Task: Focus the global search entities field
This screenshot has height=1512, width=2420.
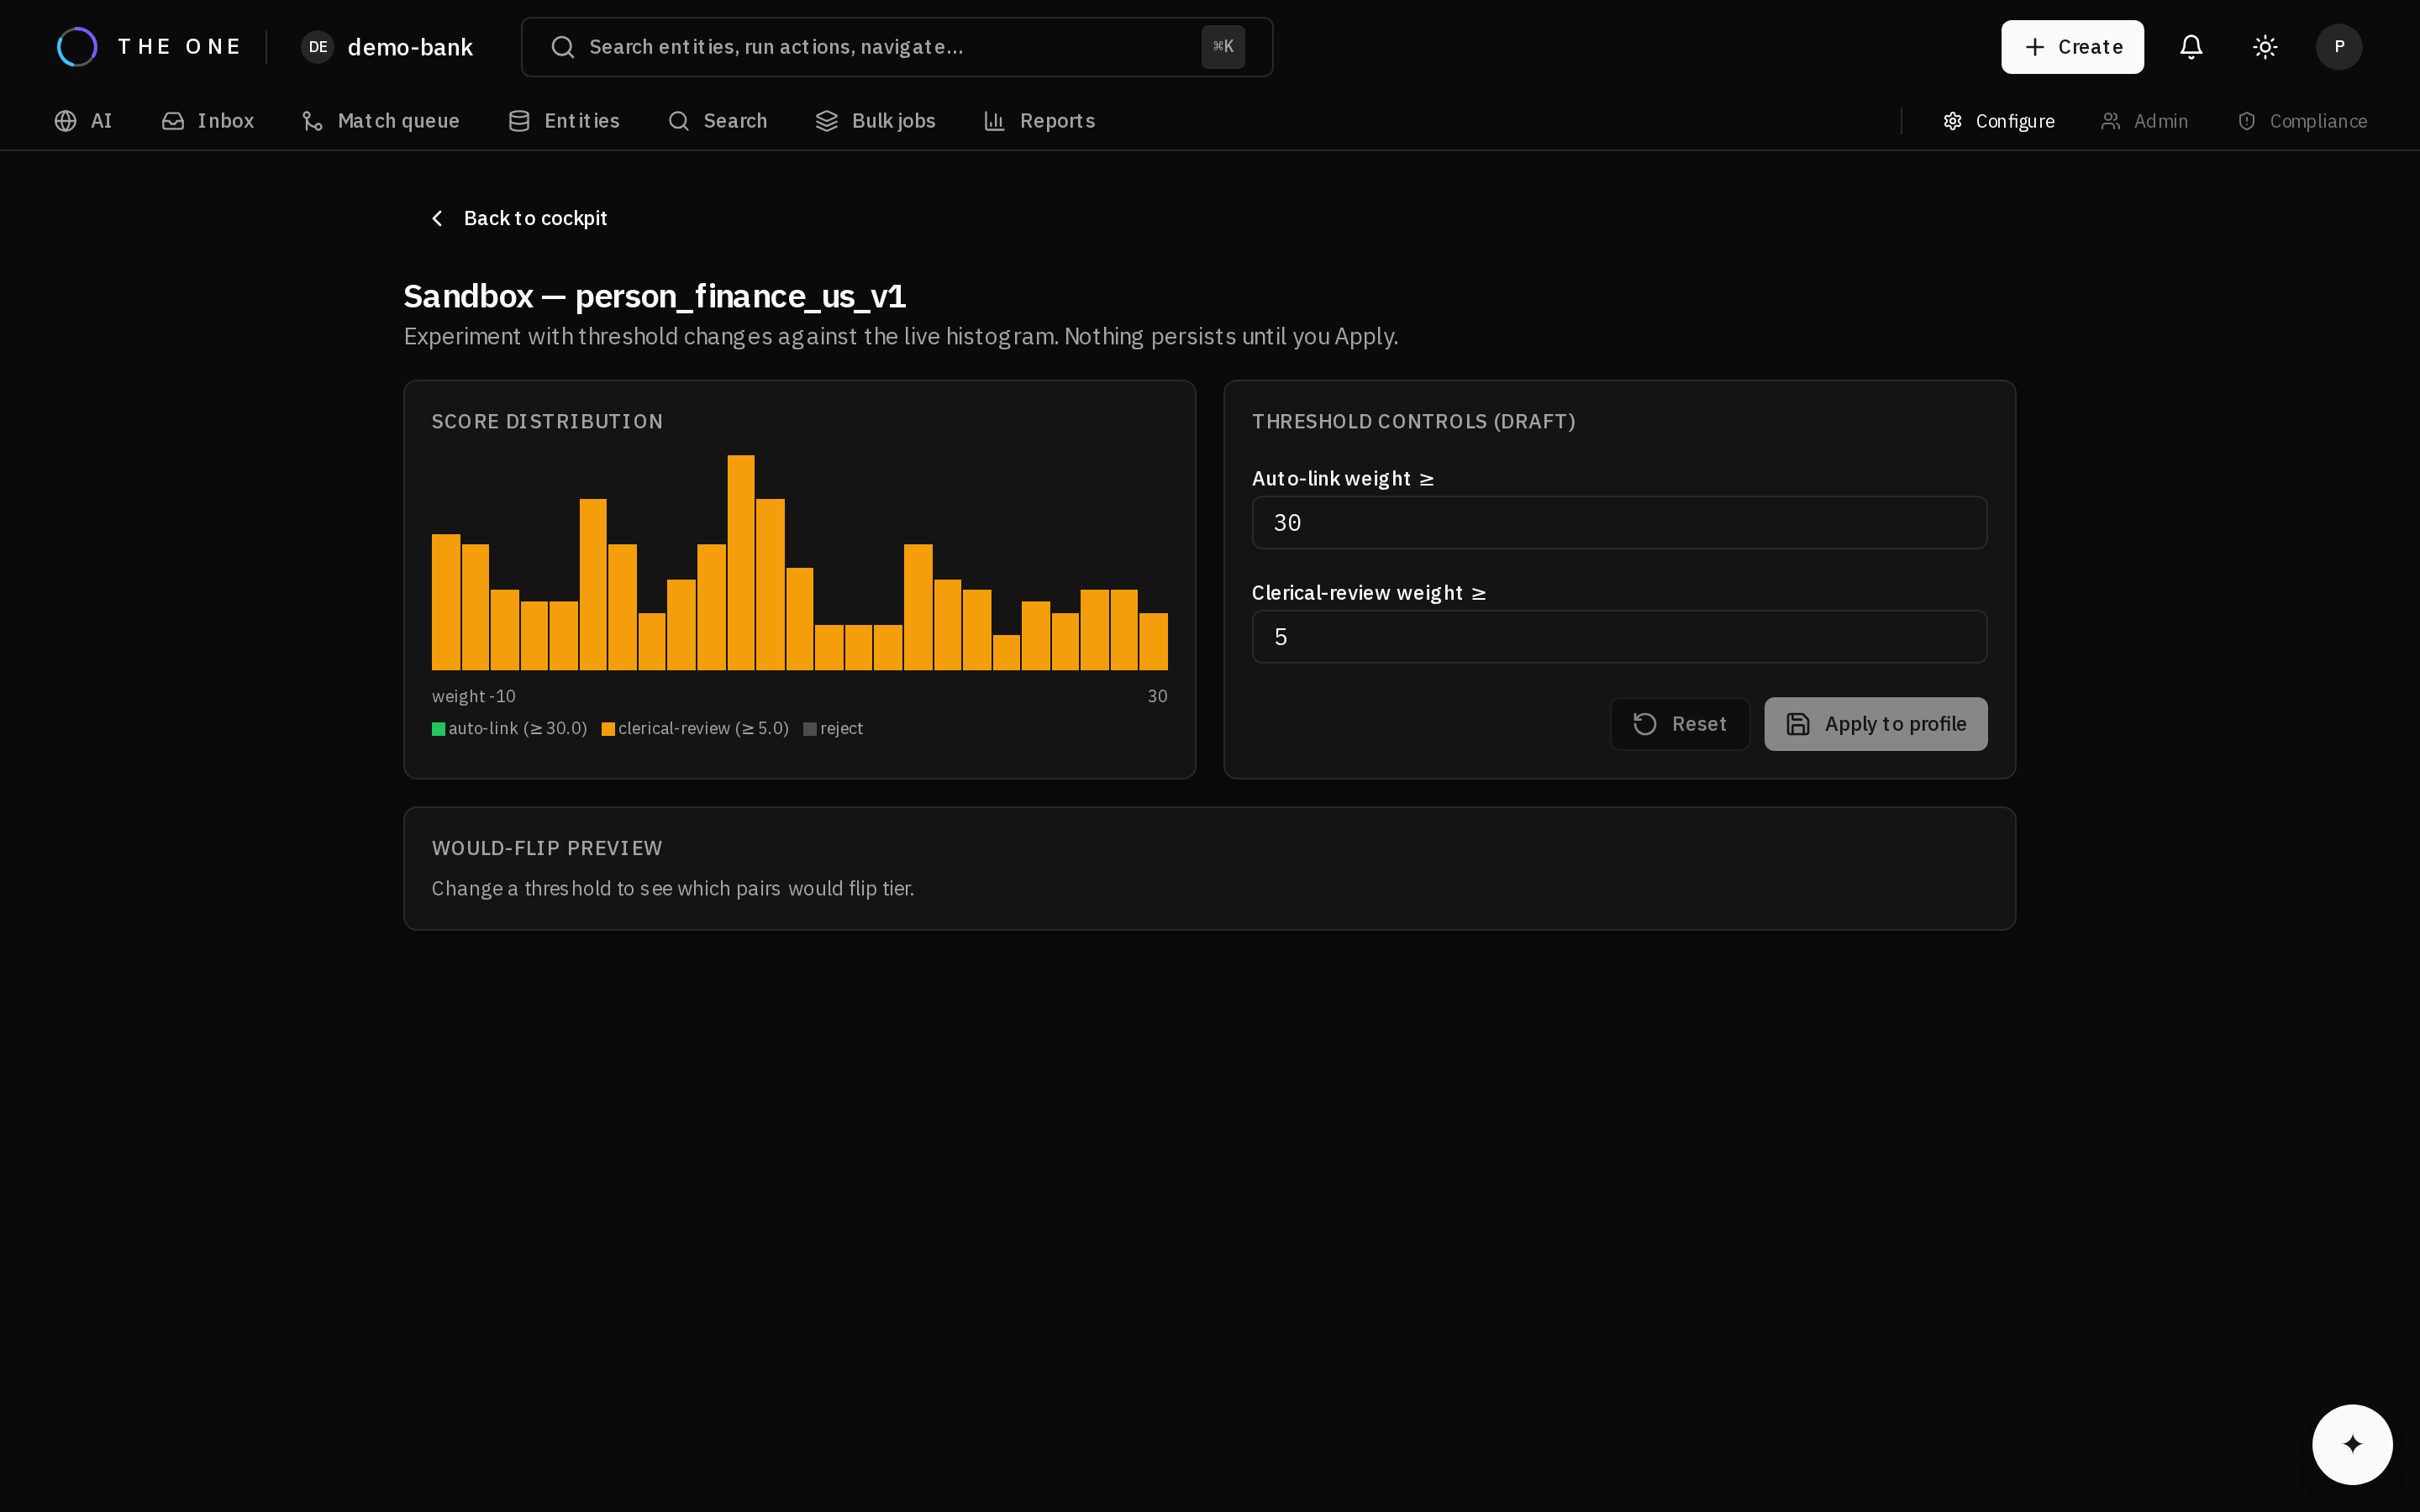Action: tap(896, 47)
